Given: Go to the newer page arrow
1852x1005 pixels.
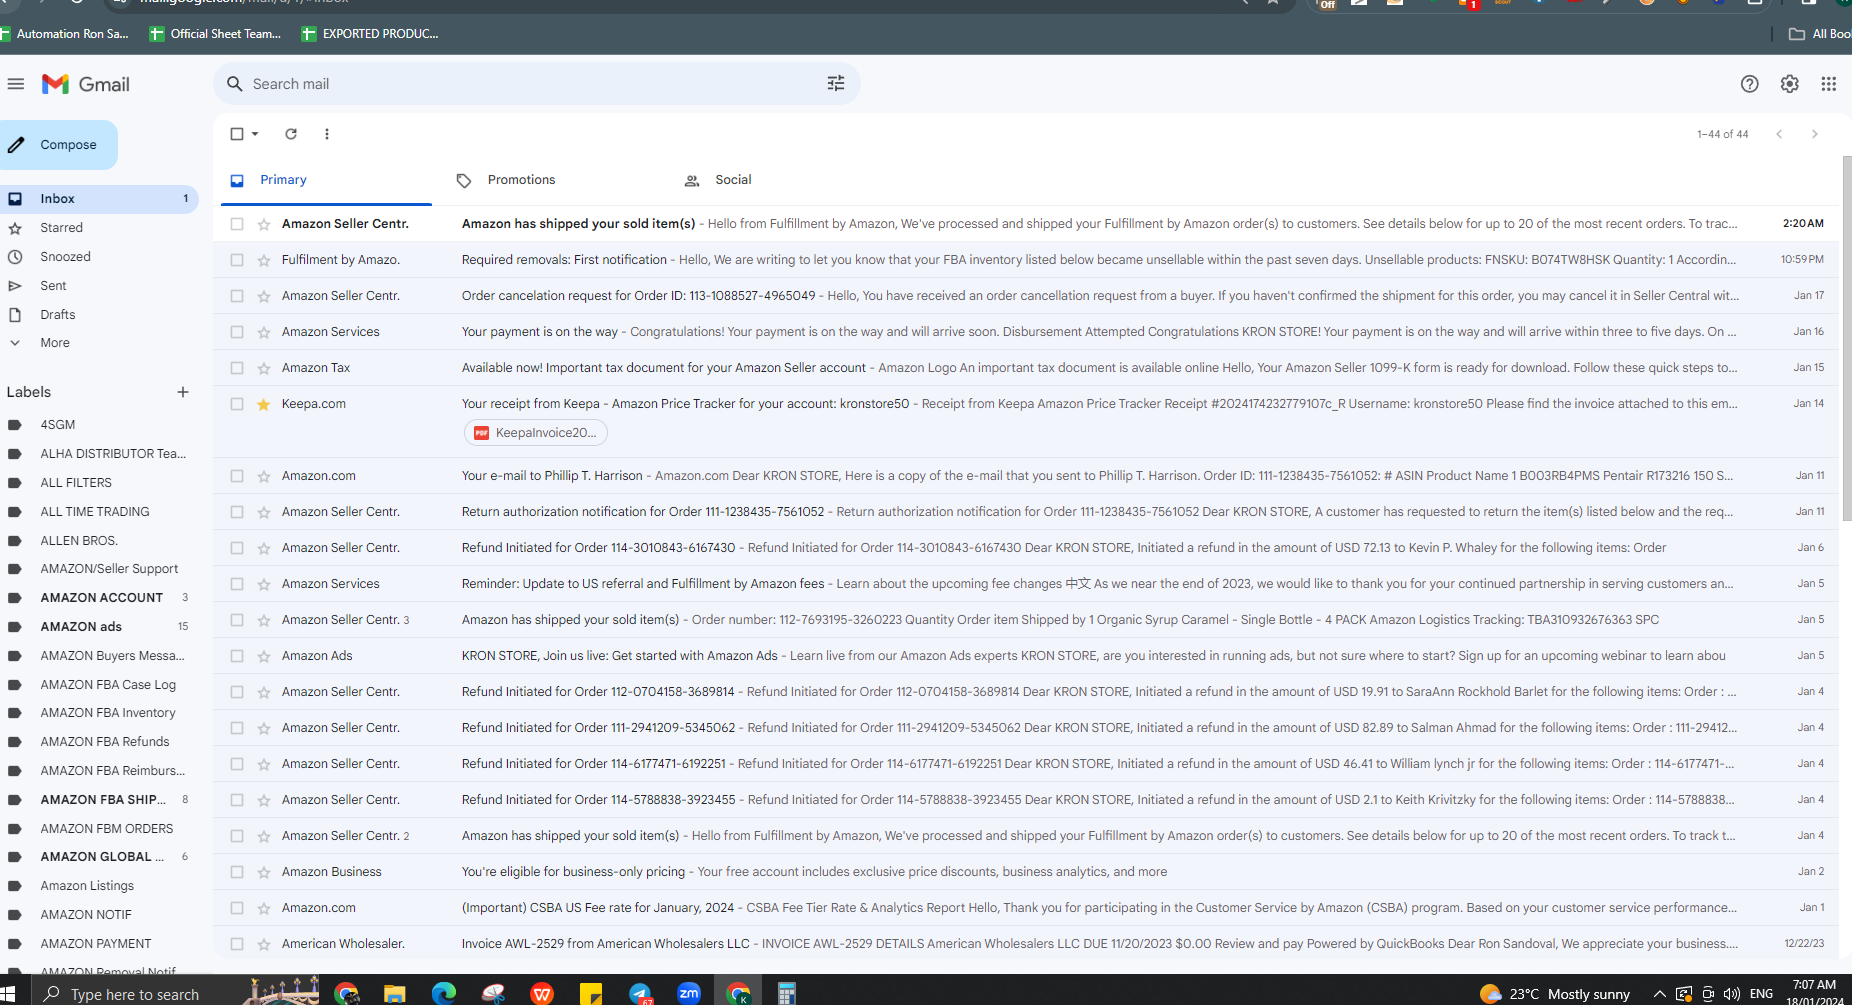Looking at the screenshot, I should coord(1779,134).
